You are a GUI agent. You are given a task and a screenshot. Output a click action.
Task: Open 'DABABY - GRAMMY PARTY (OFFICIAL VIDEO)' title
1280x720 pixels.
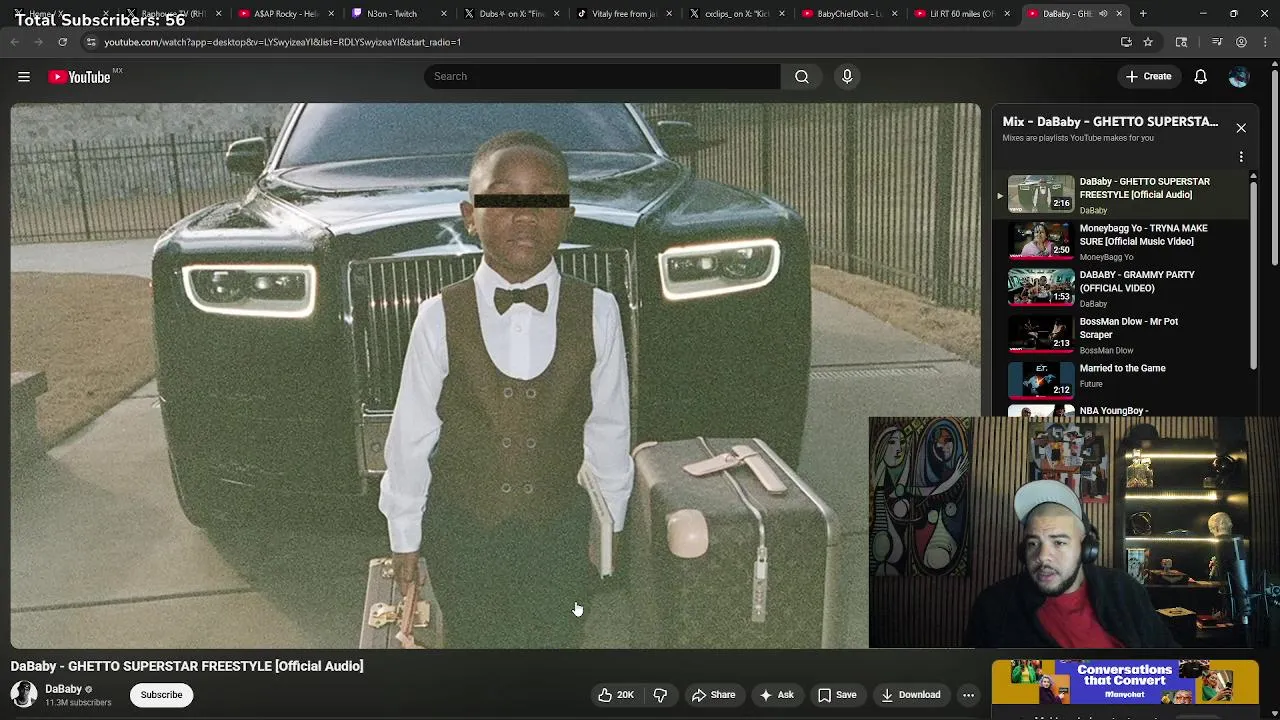(x=1137, y=281)
